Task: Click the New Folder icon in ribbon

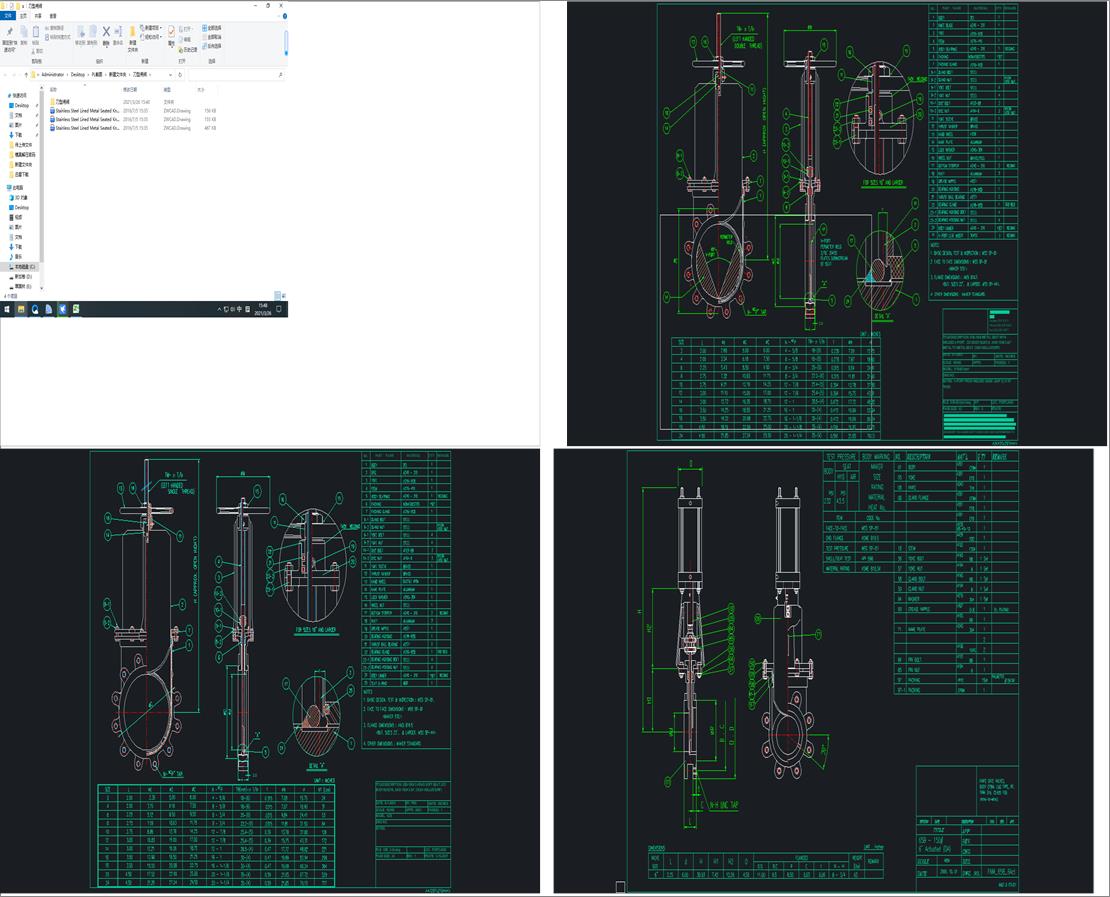Action: (133, 33)
